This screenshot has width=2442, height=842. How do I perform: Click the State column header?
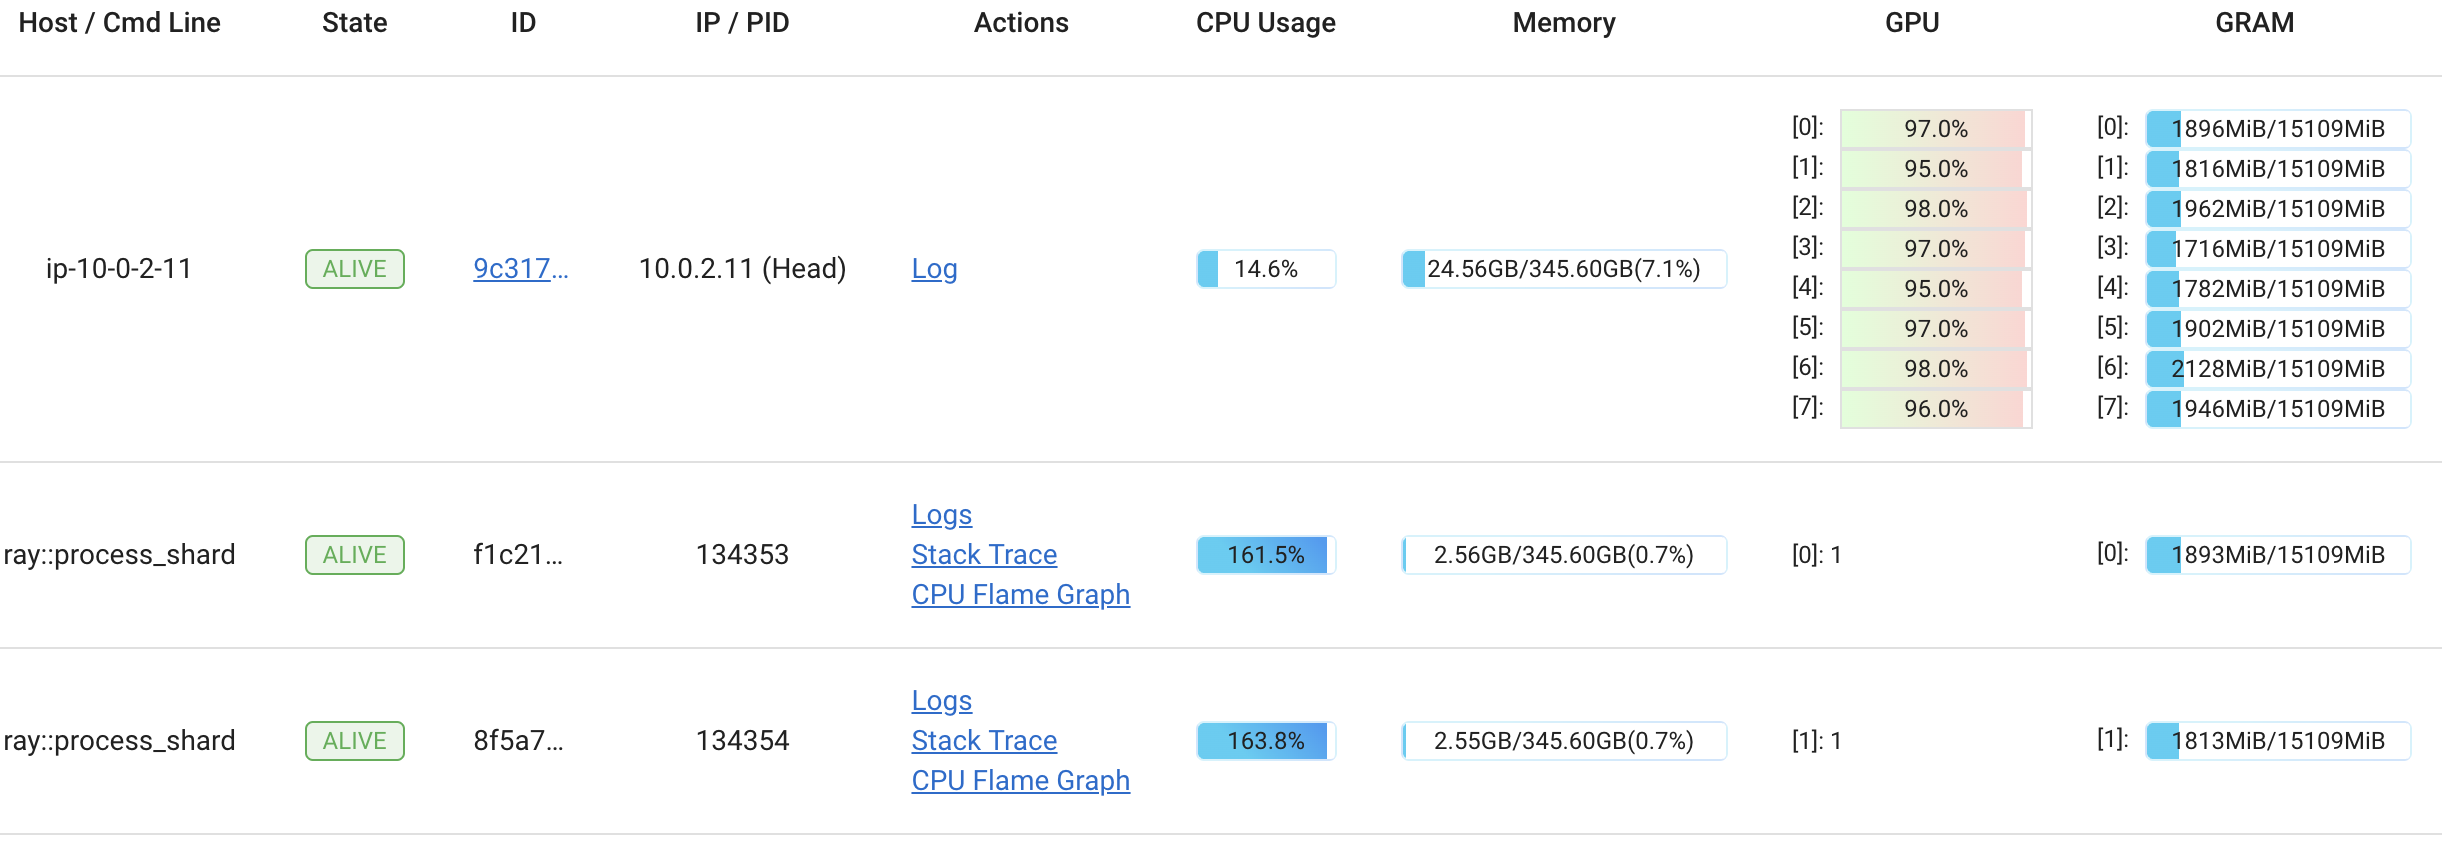point(354,23)
